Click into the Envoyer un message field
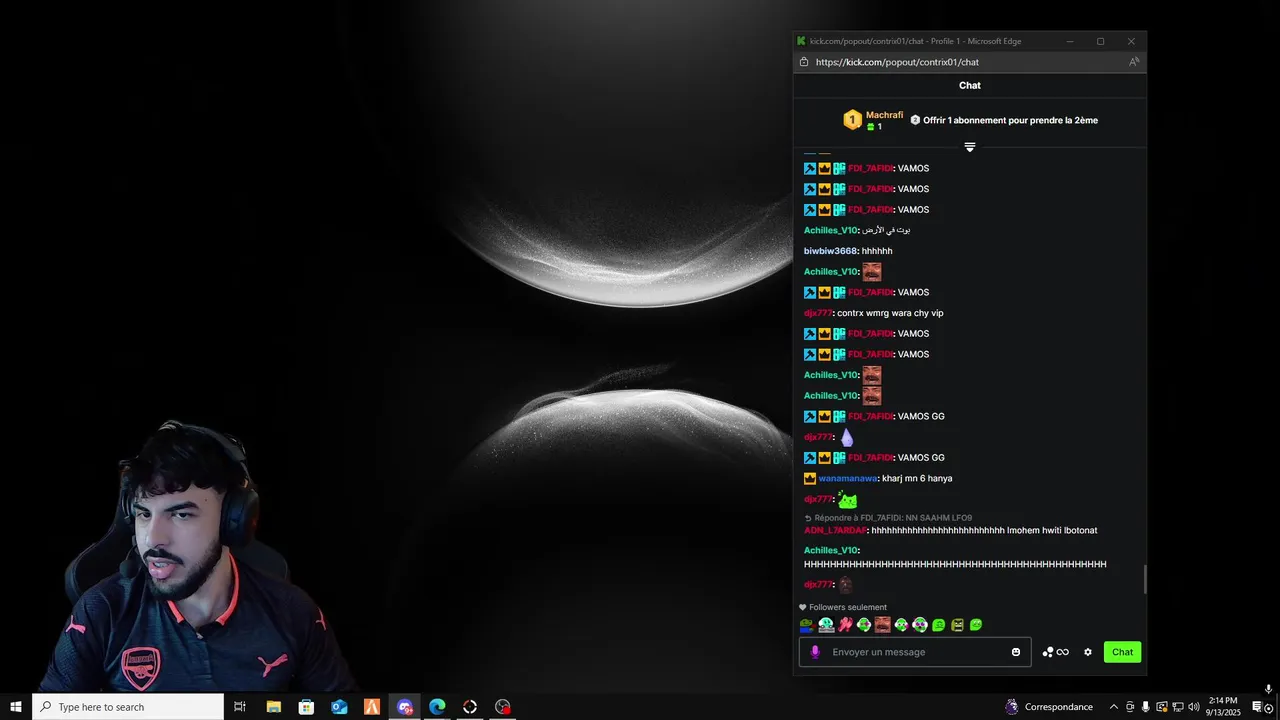The image size is (1280, 720). [915, 652]
